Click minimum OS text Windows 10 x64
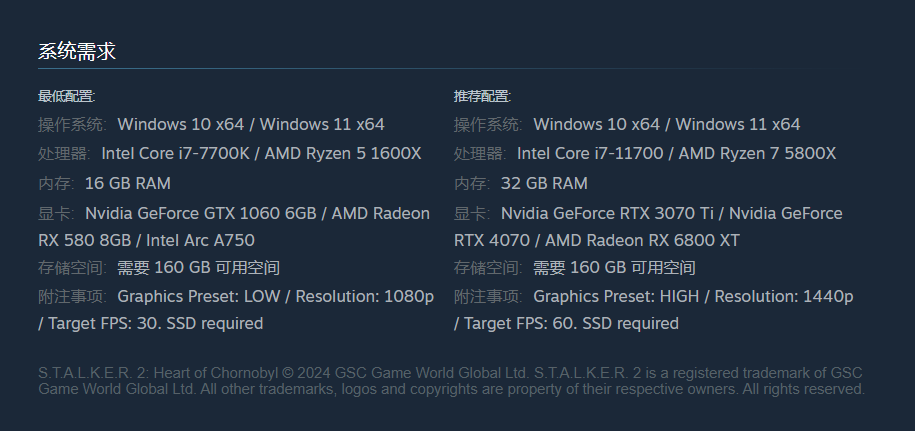915x431 pixels. point(180,124)
